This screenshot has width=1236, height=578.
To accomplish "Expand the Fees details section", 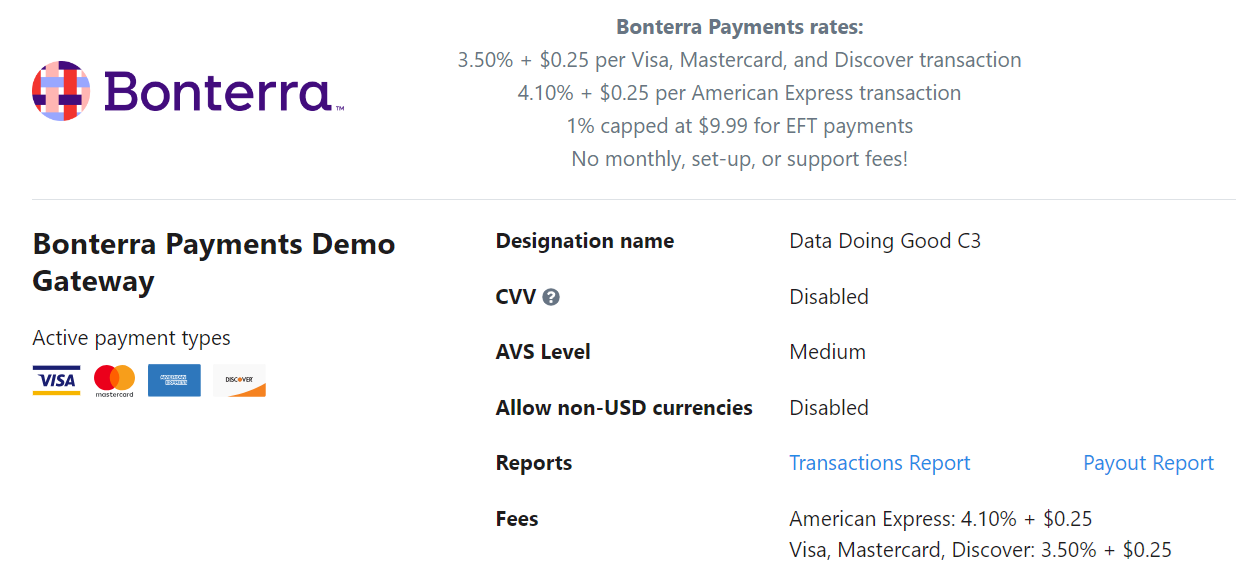I will tap(516, 518).
